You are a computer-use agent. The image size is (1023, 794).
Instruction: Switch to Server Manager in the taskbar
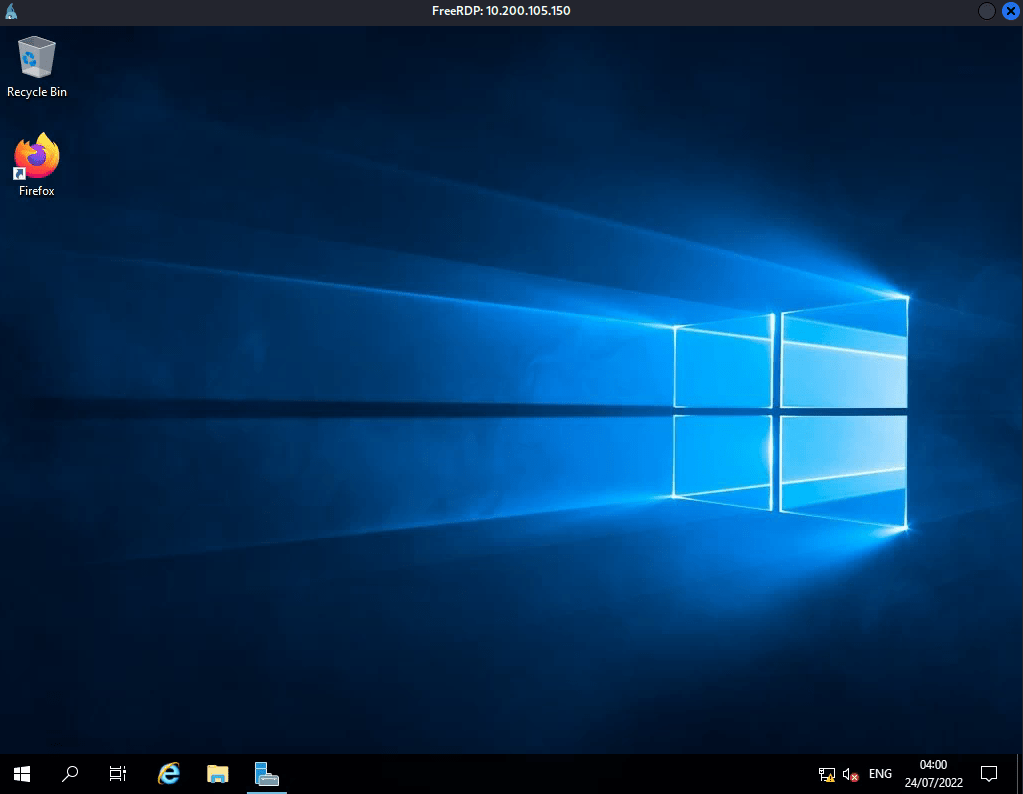(266, 773)
